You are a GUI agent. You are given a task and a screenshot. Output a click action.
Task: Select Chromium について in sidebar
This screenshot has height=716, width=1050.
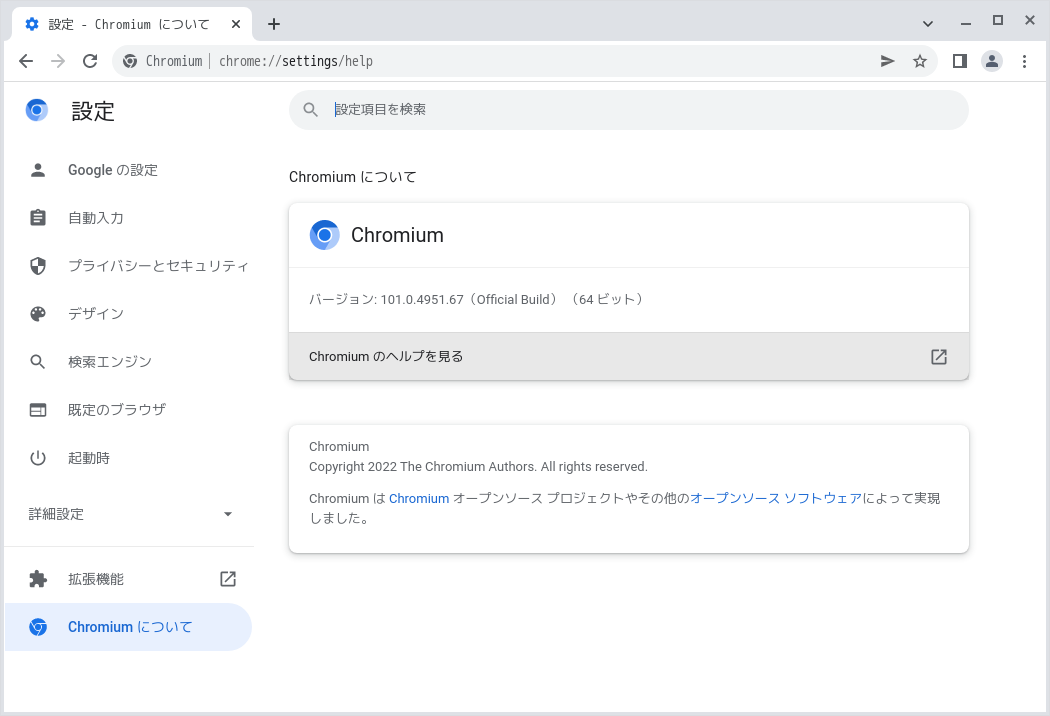(x=128, y=627)
